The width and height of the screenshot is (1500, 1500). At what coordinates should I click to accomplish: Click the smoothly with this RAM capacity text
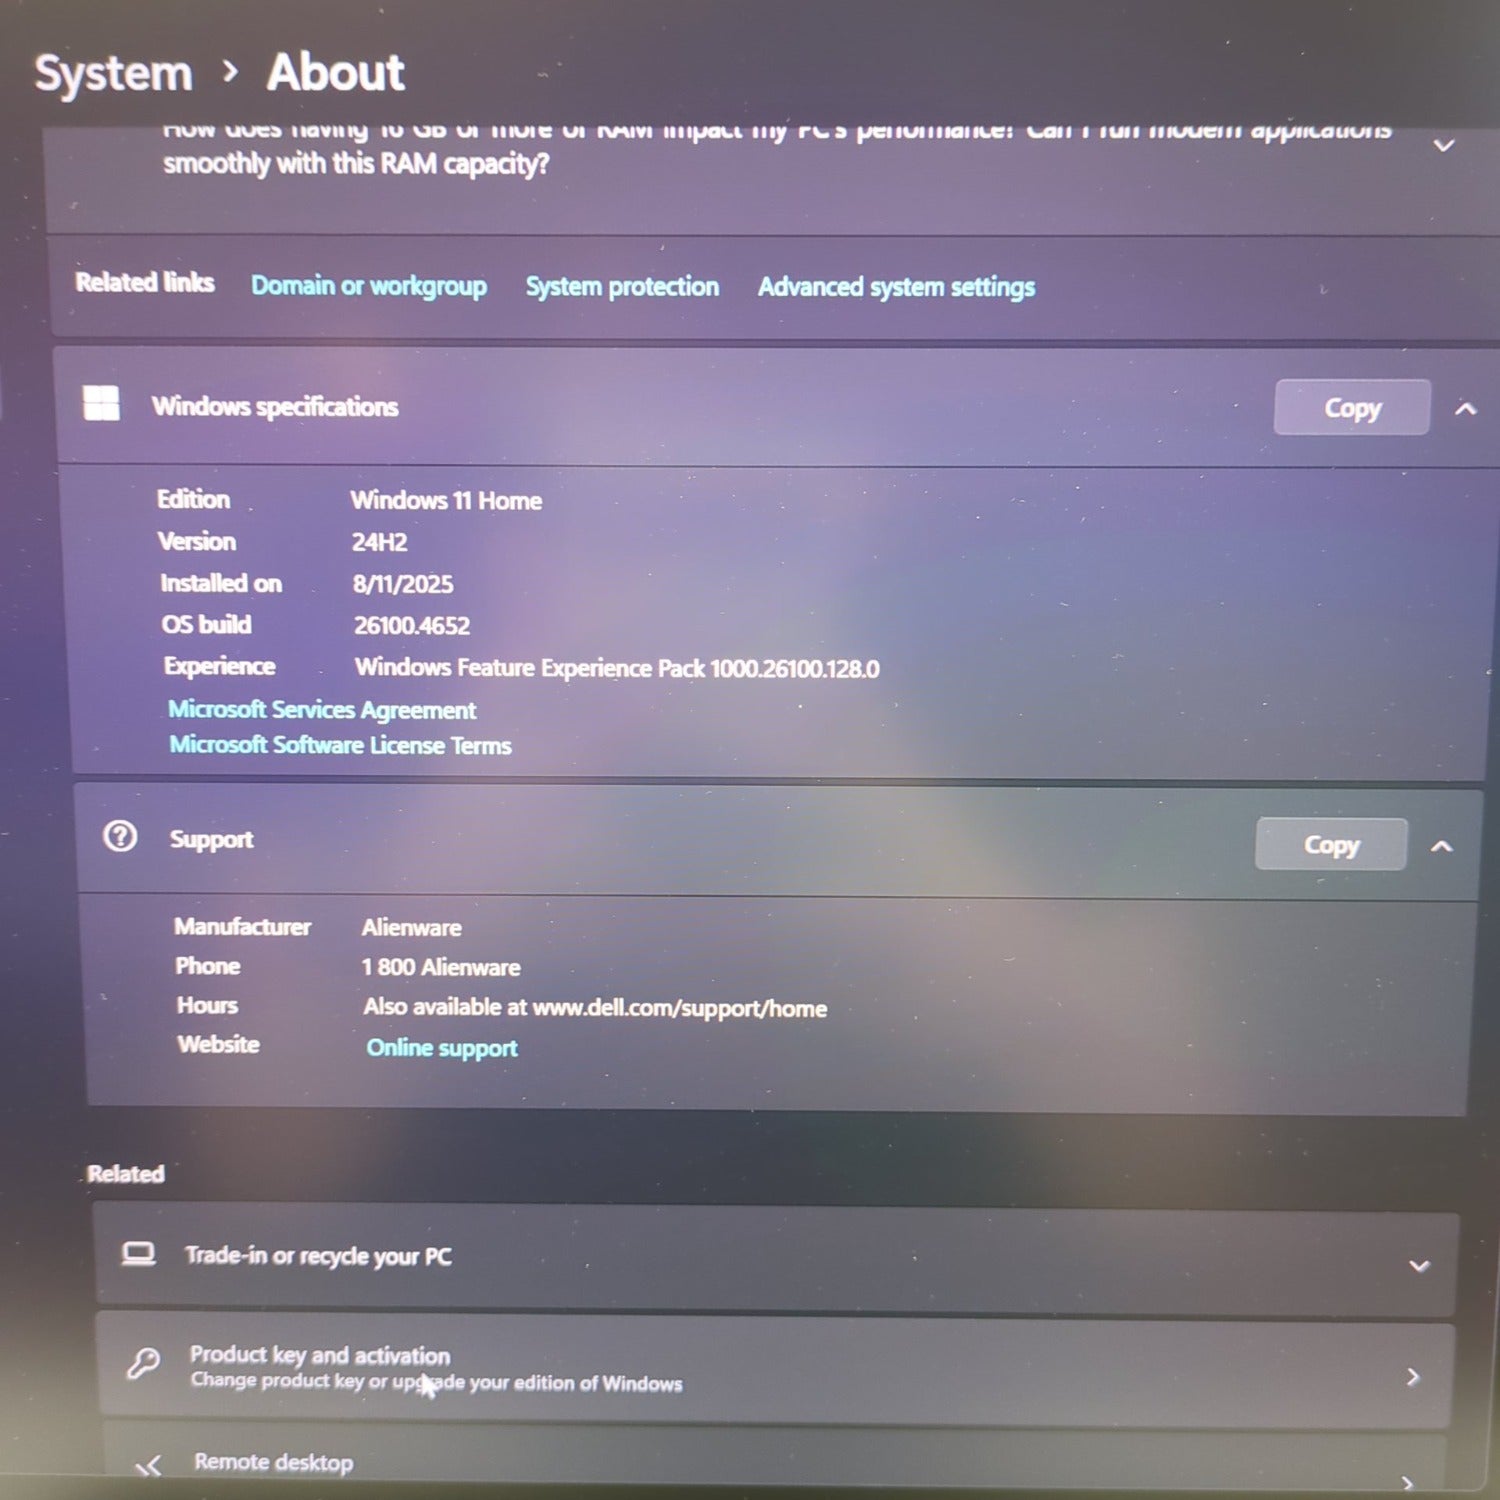point(356,163)
